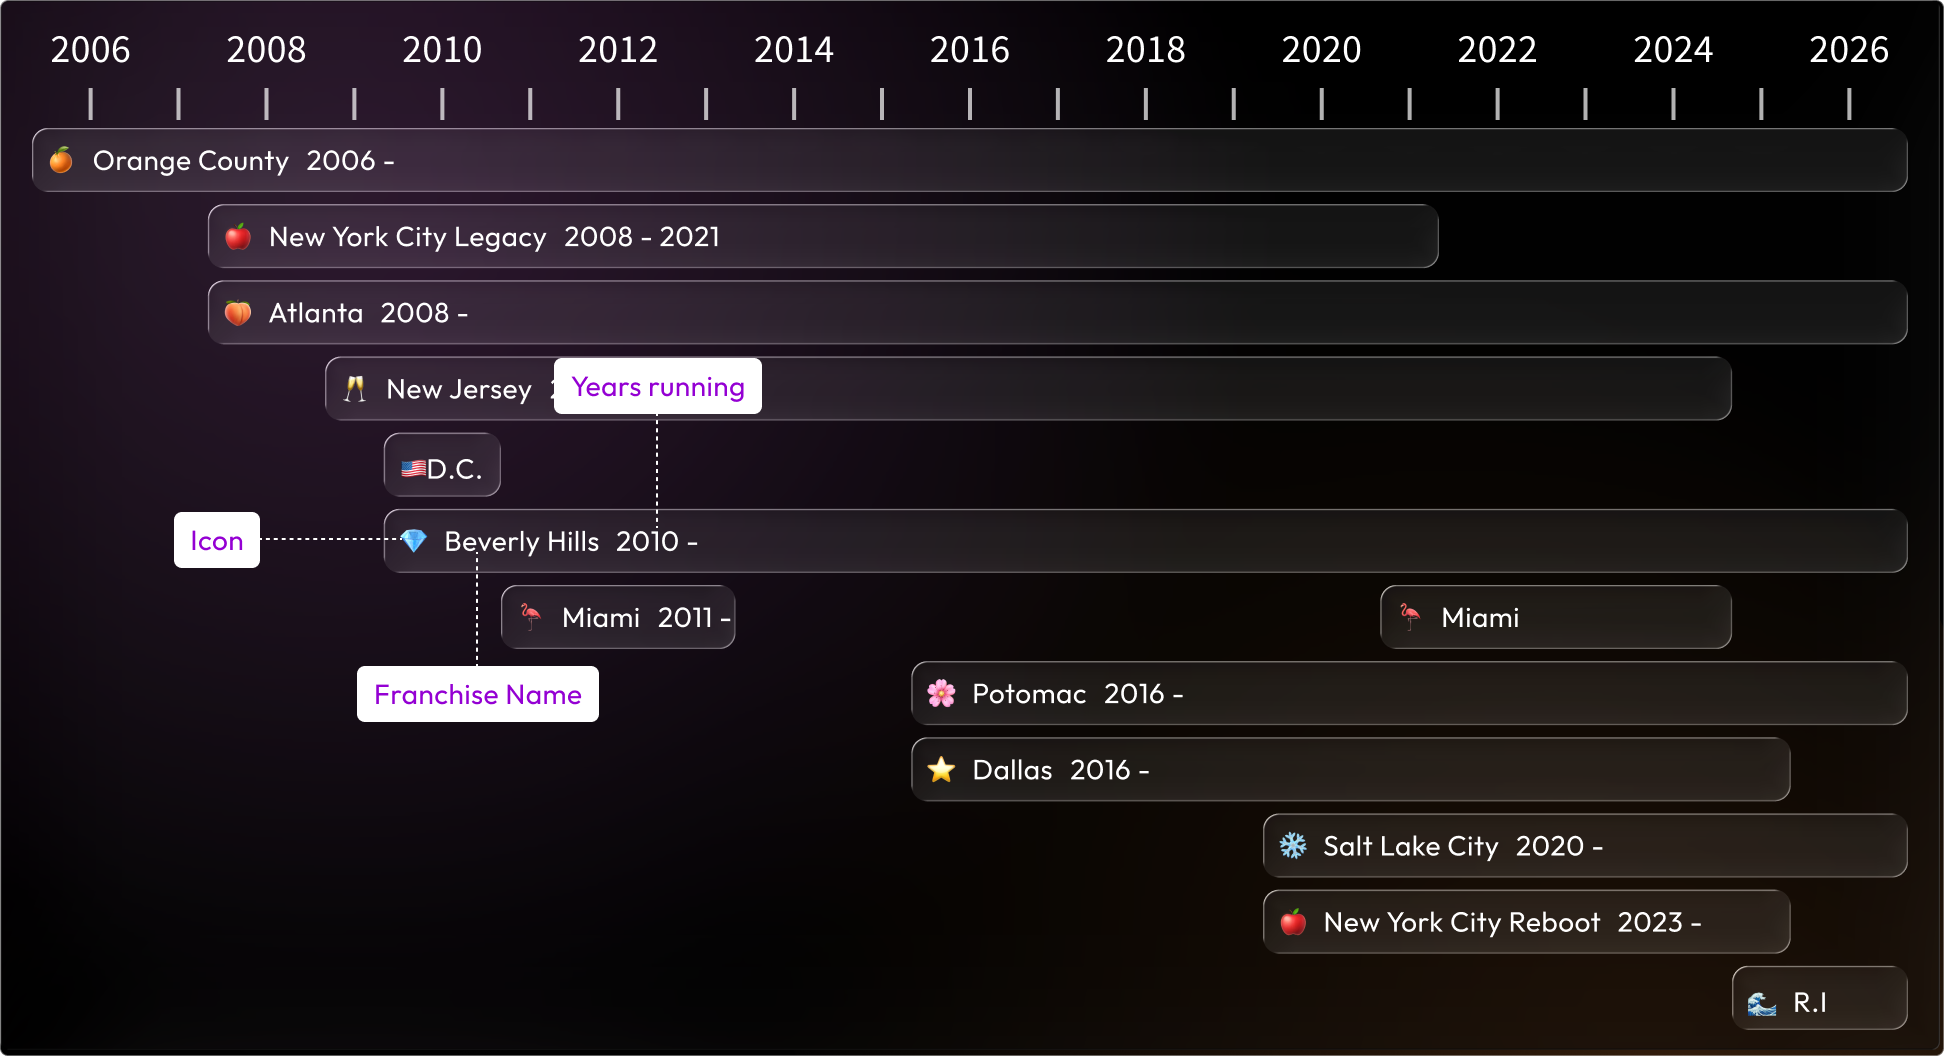The width and height of the screenshot is (1944, 1056).
Task: Select the 2006 year label on the timeline
Action: pos(90,49)
